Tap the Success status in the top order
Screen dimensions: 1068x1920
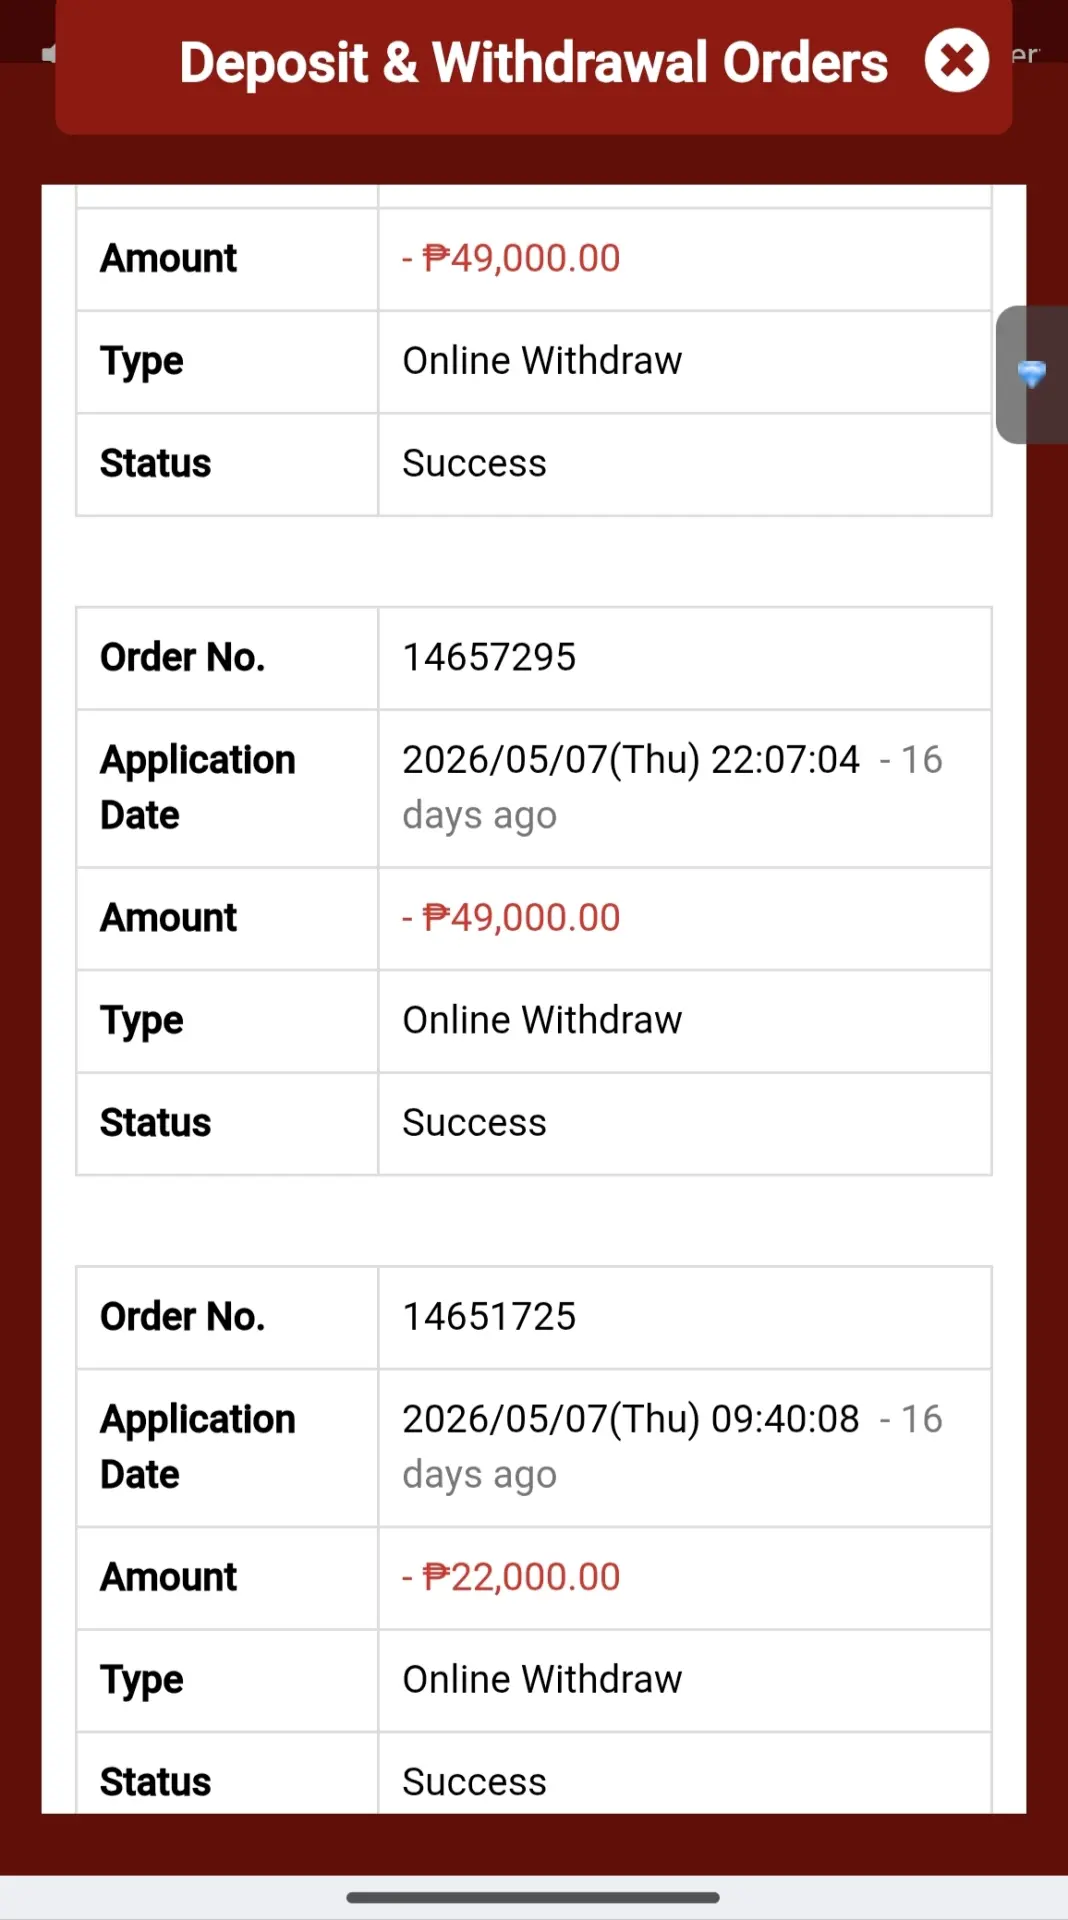pyautogui.click(x=474, y=463)
